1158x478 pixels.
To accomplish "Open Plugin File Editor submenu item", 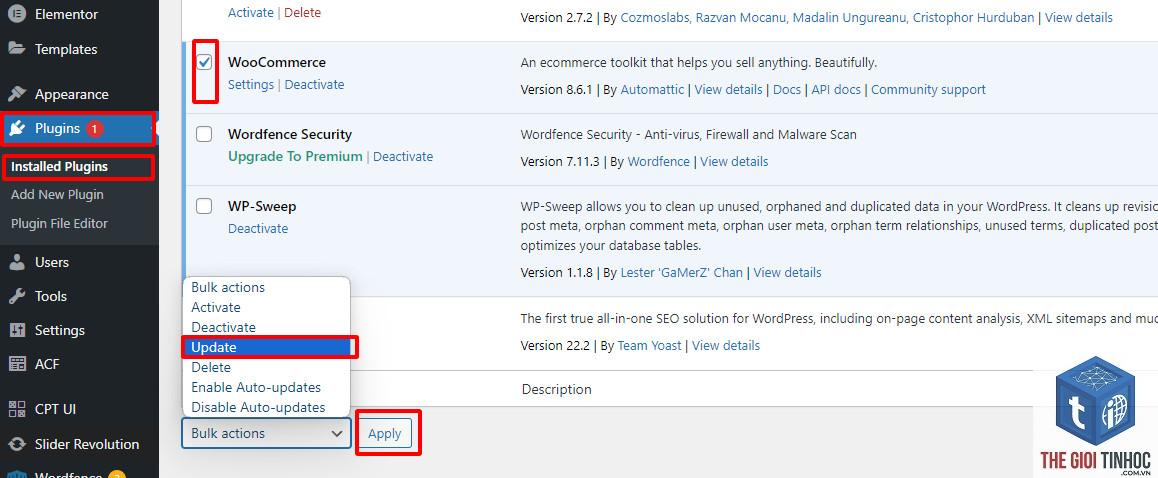I will click(x=59, y=223).
